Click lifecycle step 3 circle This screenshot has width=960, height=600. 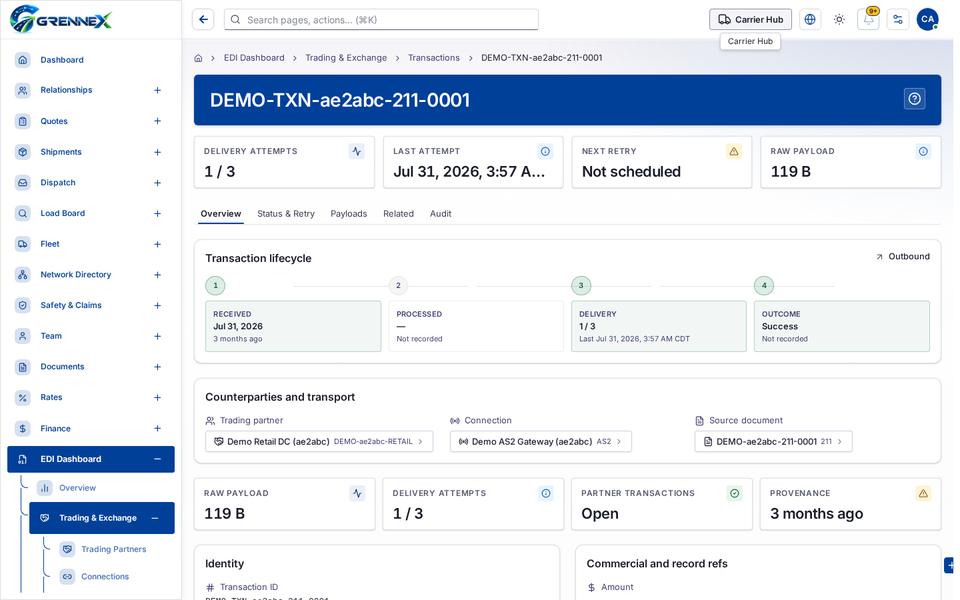pyautogui.click(x=581, y=285)
